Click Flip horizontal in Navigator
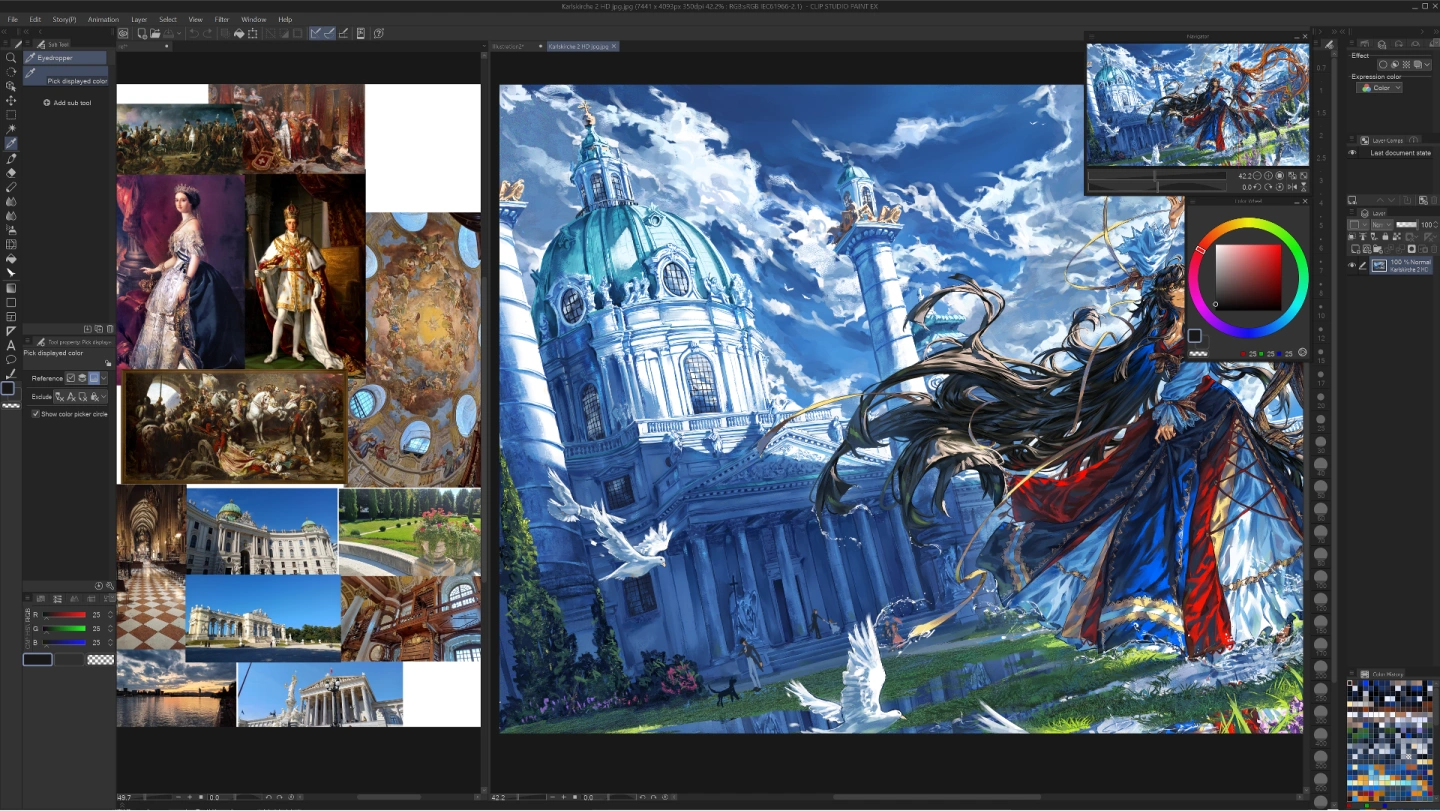The width and height of the screenshot is (1440, 811). [x=1292, y=187]
